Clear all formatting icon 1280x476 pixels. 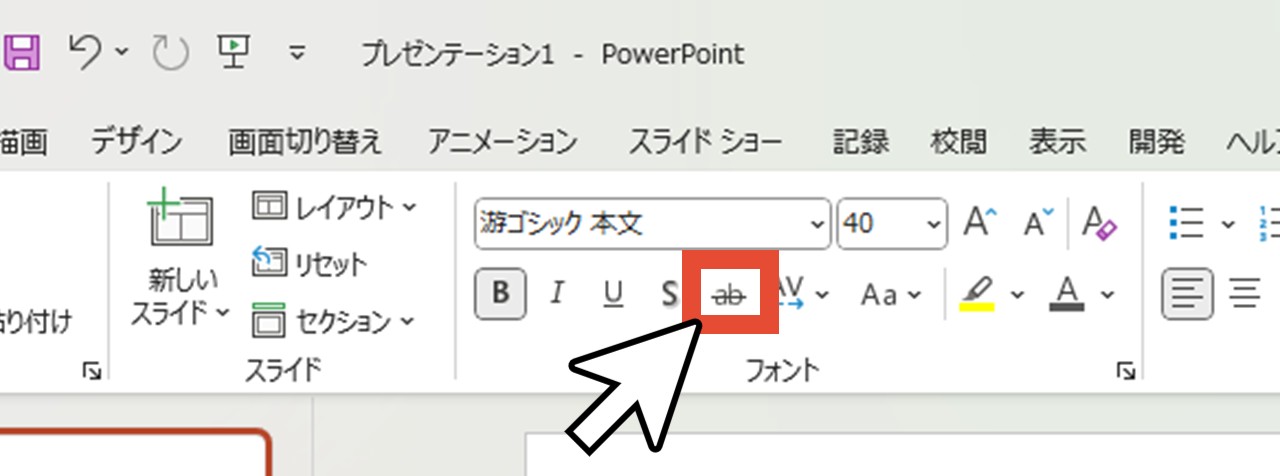coord(1099,222)
